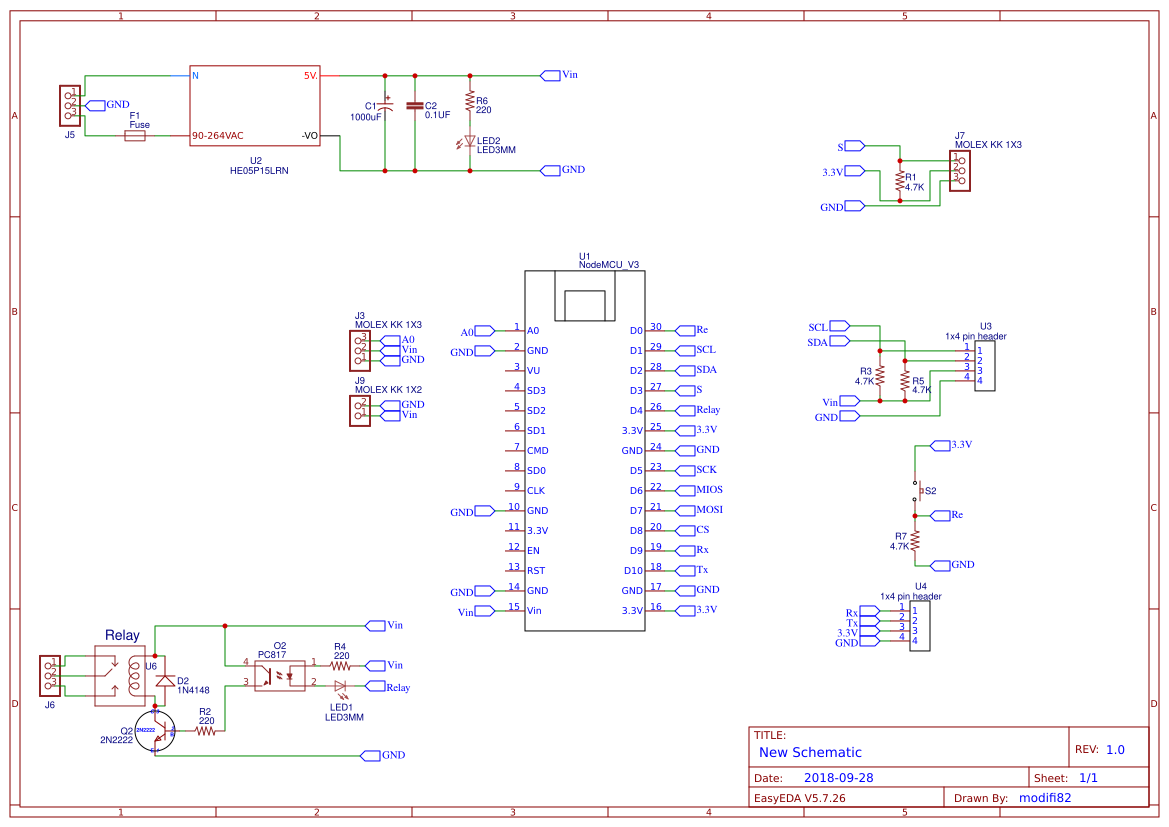
Task: Select the NodeMCU_V3 microcontroller symbol U1
Action: (585, 450)
